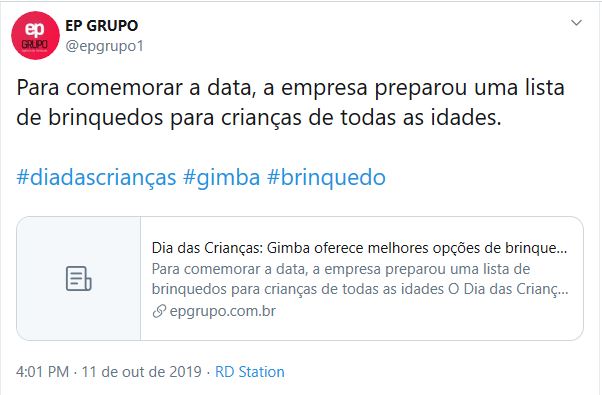The height and width of the screenshot is (395, 602).
Task: Visit the @epgrupo1 handle
Action: (x=104, y=46)
